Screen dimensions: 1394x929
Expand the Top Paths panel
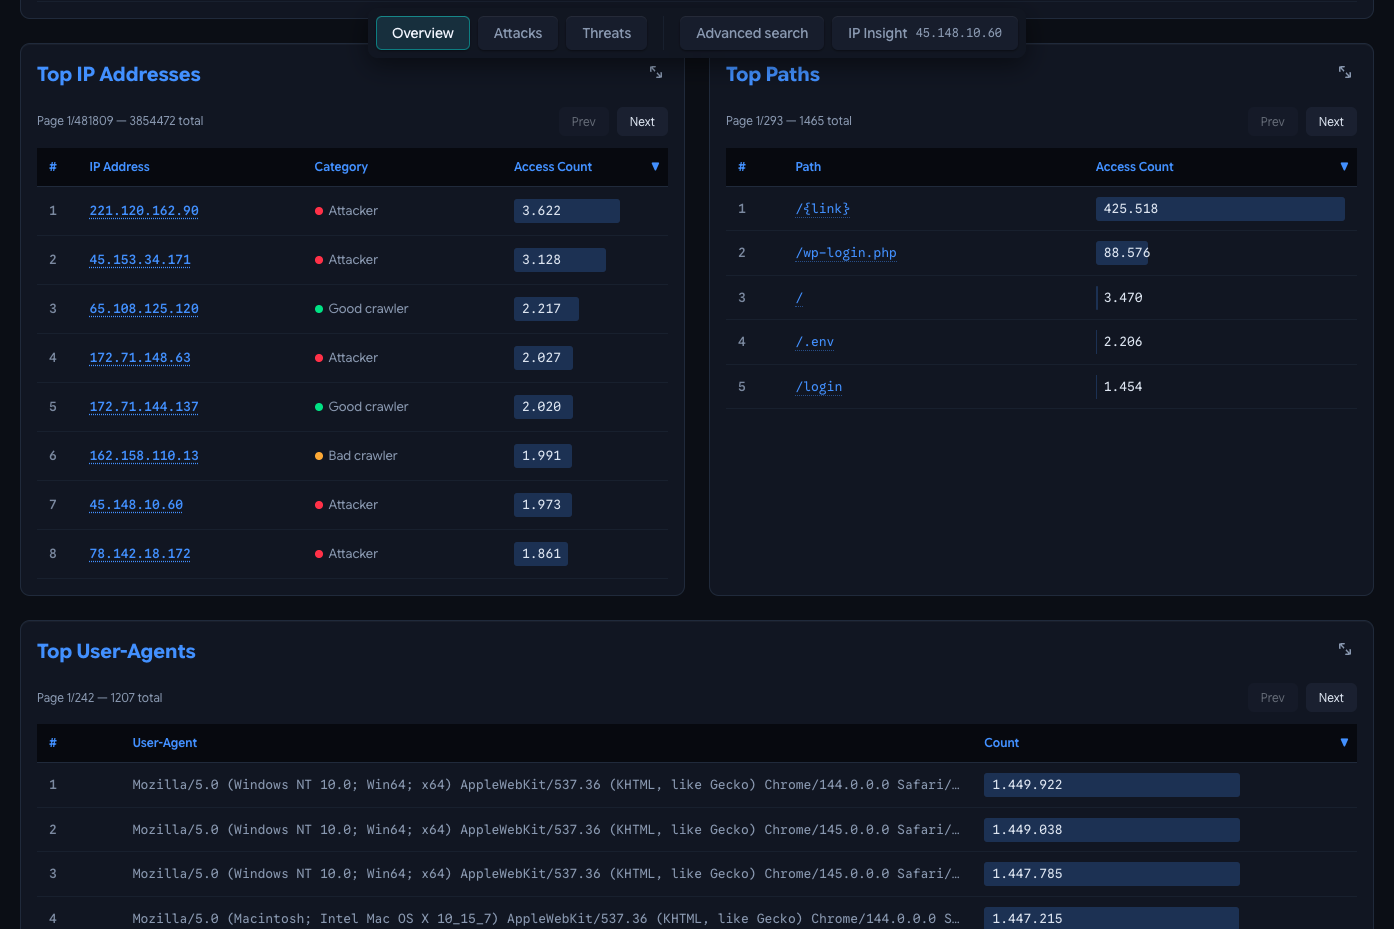(1345, 72)
